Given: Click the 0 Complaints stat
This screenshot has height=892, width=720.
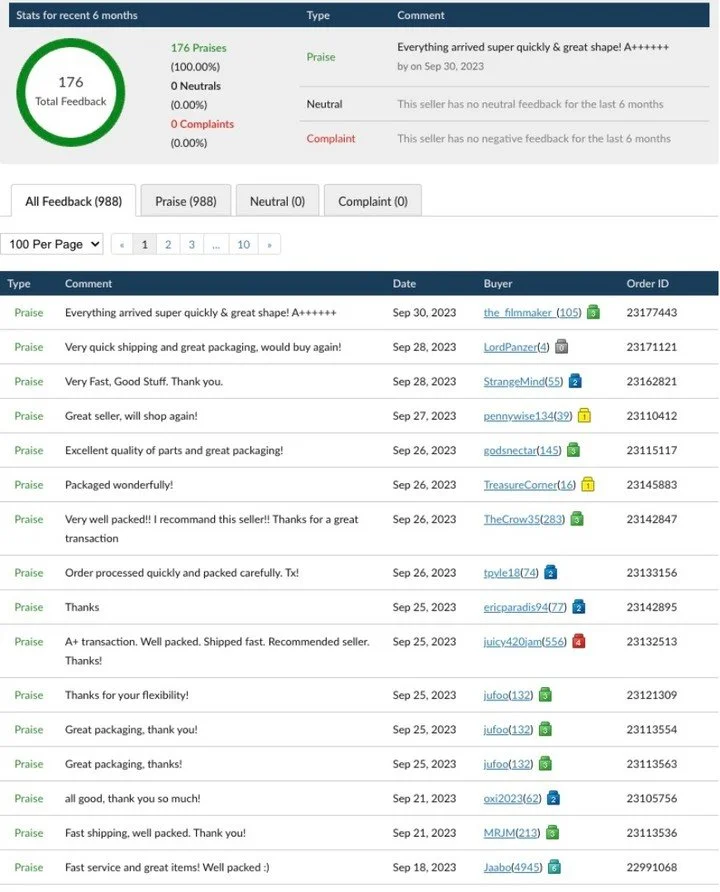Looking at the screenshot, I should (x=202, y=124).
